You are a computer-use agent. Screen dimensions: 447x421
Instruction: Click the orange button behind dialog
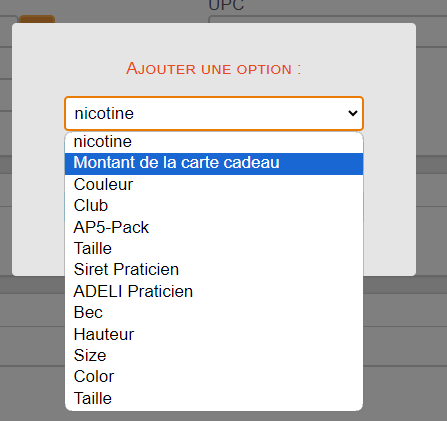(37, 19)
